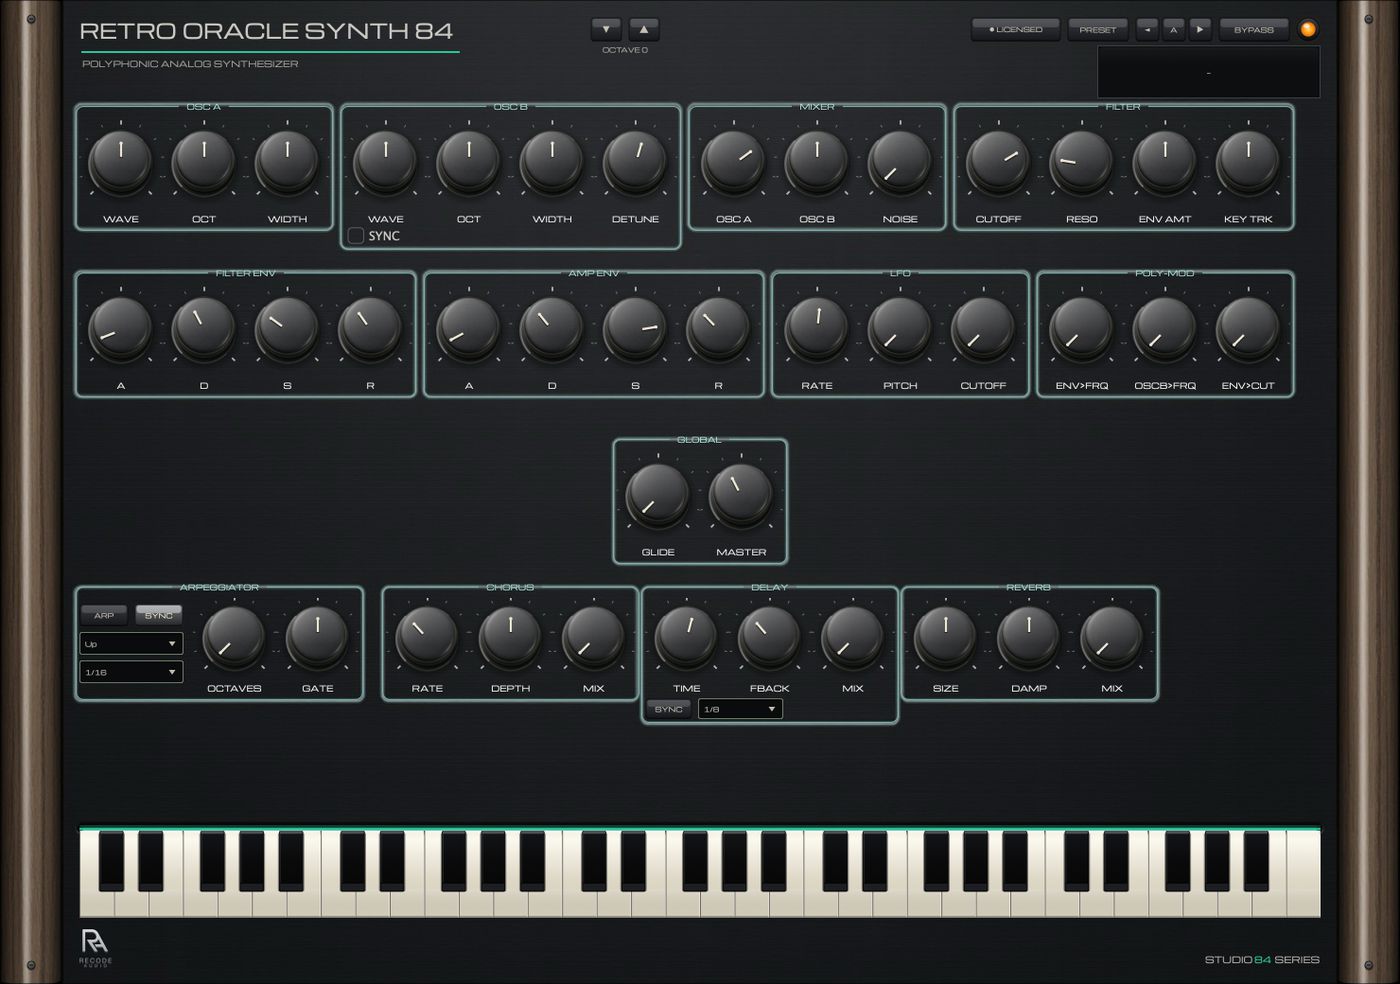Screen dimensions: 1400x984
Task: Click the Filter RESO knob
Action: coord(1081,162)
